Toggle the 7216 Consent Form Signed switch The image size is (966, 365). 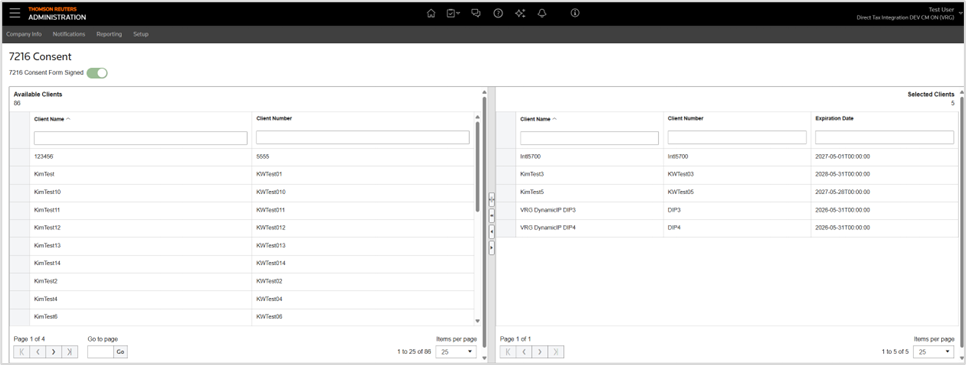(97, 73)
